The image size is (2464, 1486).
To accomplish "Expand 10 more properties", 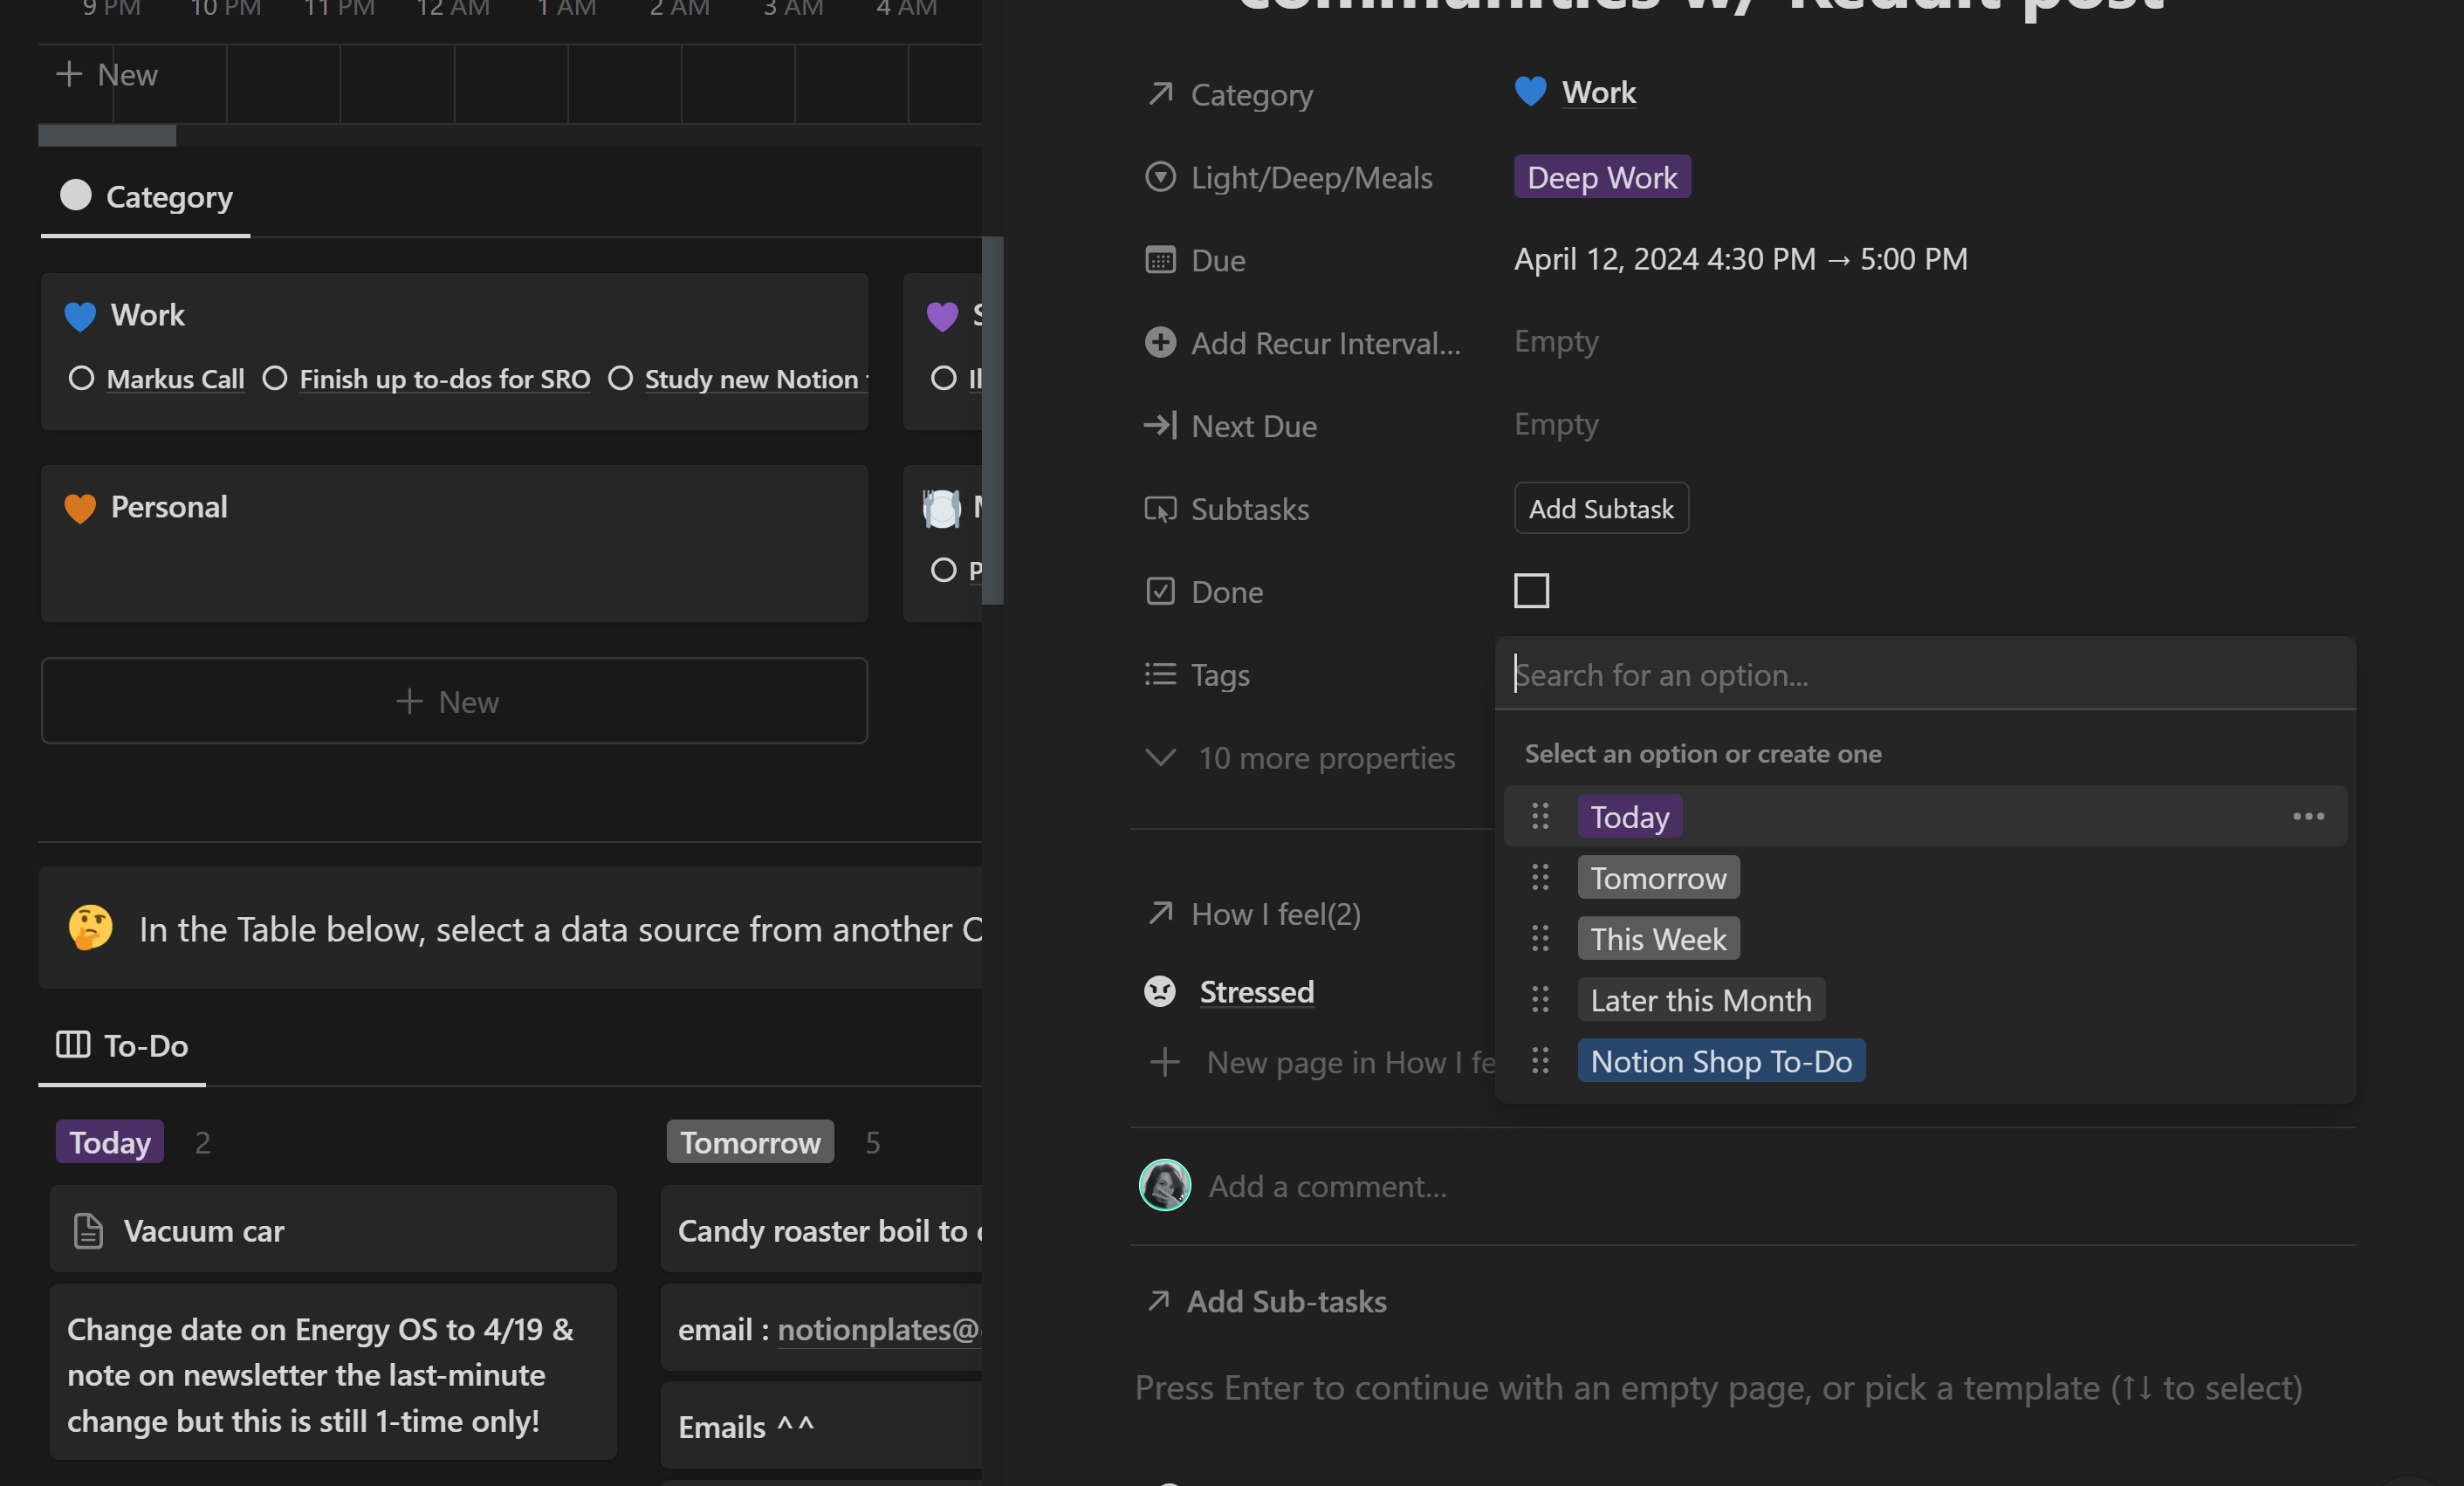I will (1300, 758).
